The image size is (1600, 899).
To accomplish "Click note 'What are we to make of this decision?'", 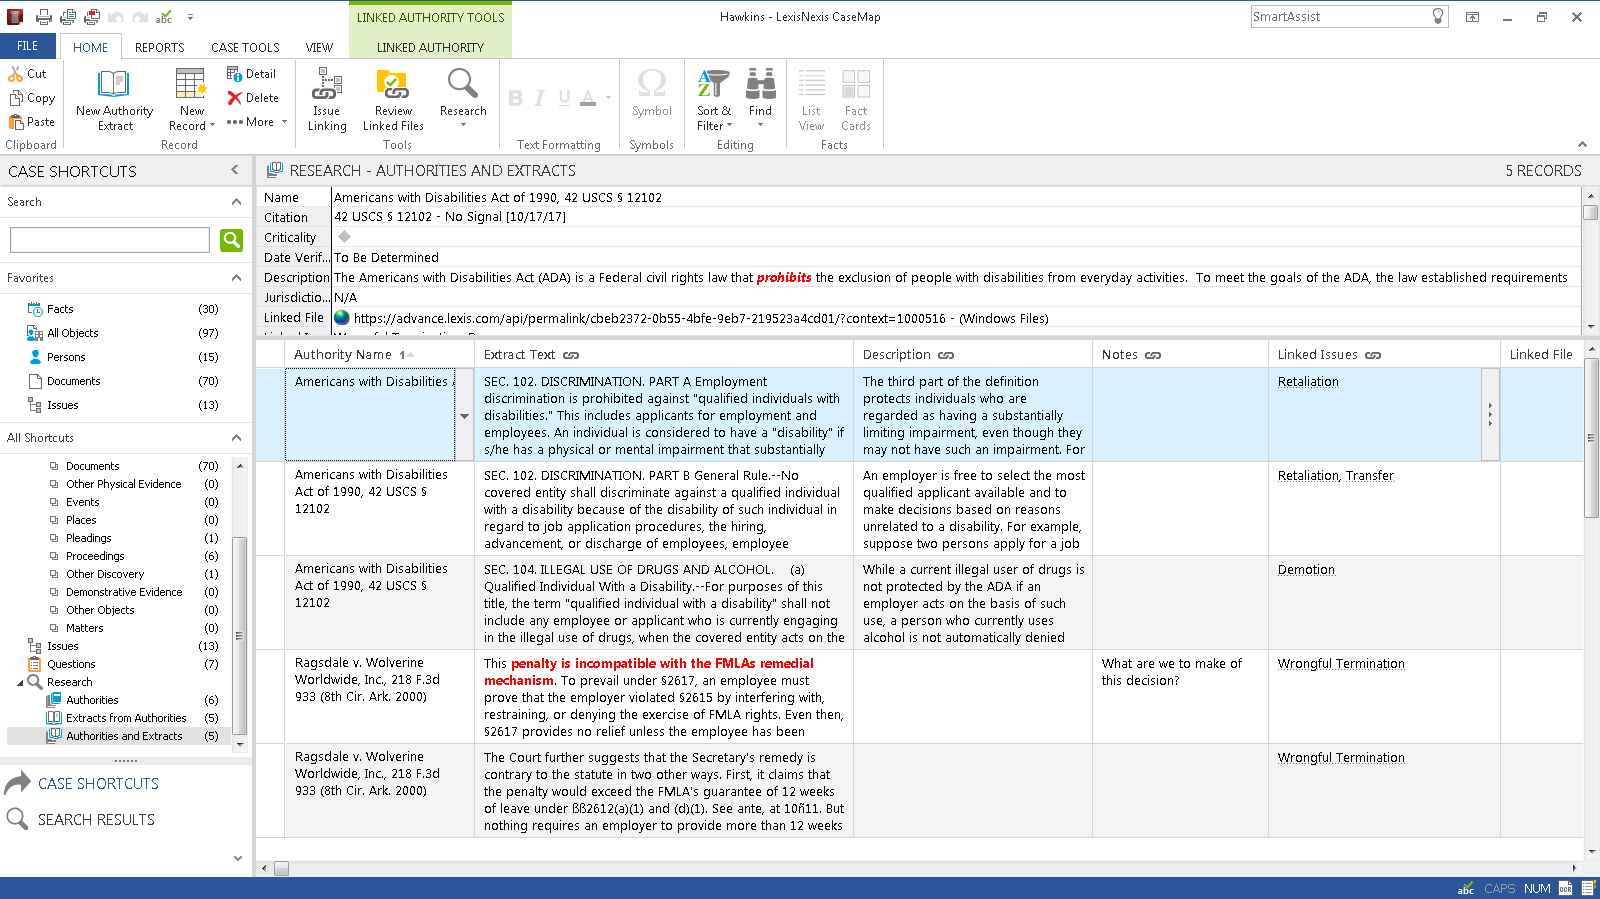I will pyautogui.click(x=1172, y=672).
